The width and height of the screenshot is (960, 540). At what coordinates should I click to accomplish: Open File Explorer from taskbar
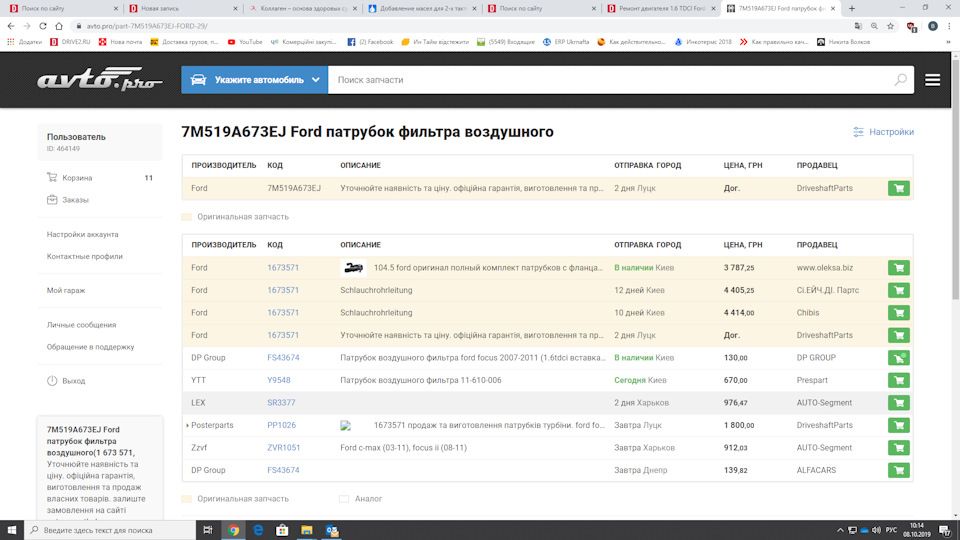coord(307,530)
